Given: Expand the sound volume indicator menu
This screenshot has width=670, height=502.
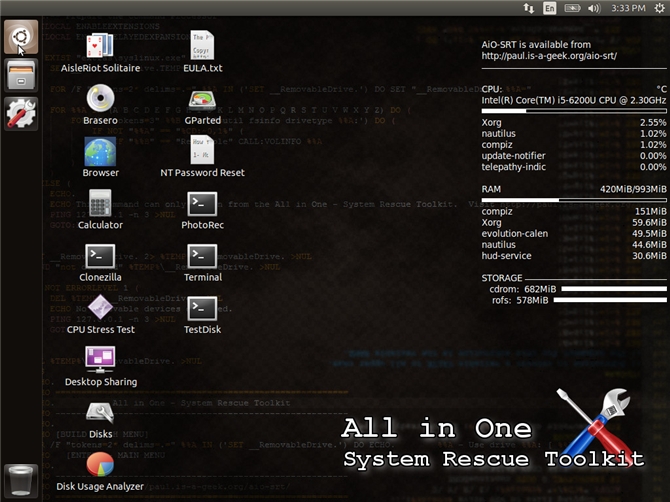Looking at the screenshot, I should pyautogui.click(x=594, y=8).
